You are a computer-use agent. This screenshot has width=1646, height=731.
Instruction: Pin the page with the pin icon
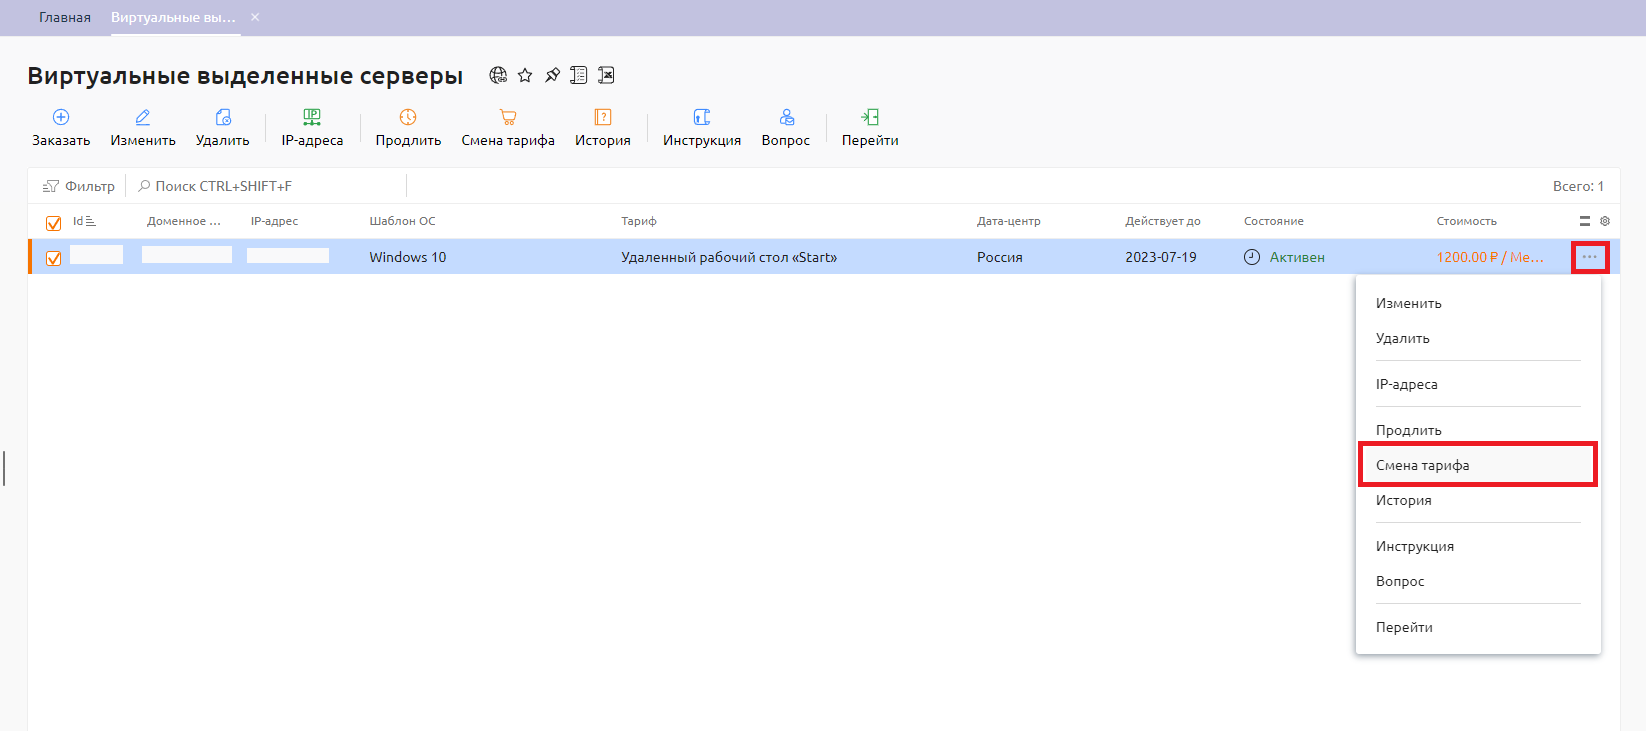pos(552,75)
